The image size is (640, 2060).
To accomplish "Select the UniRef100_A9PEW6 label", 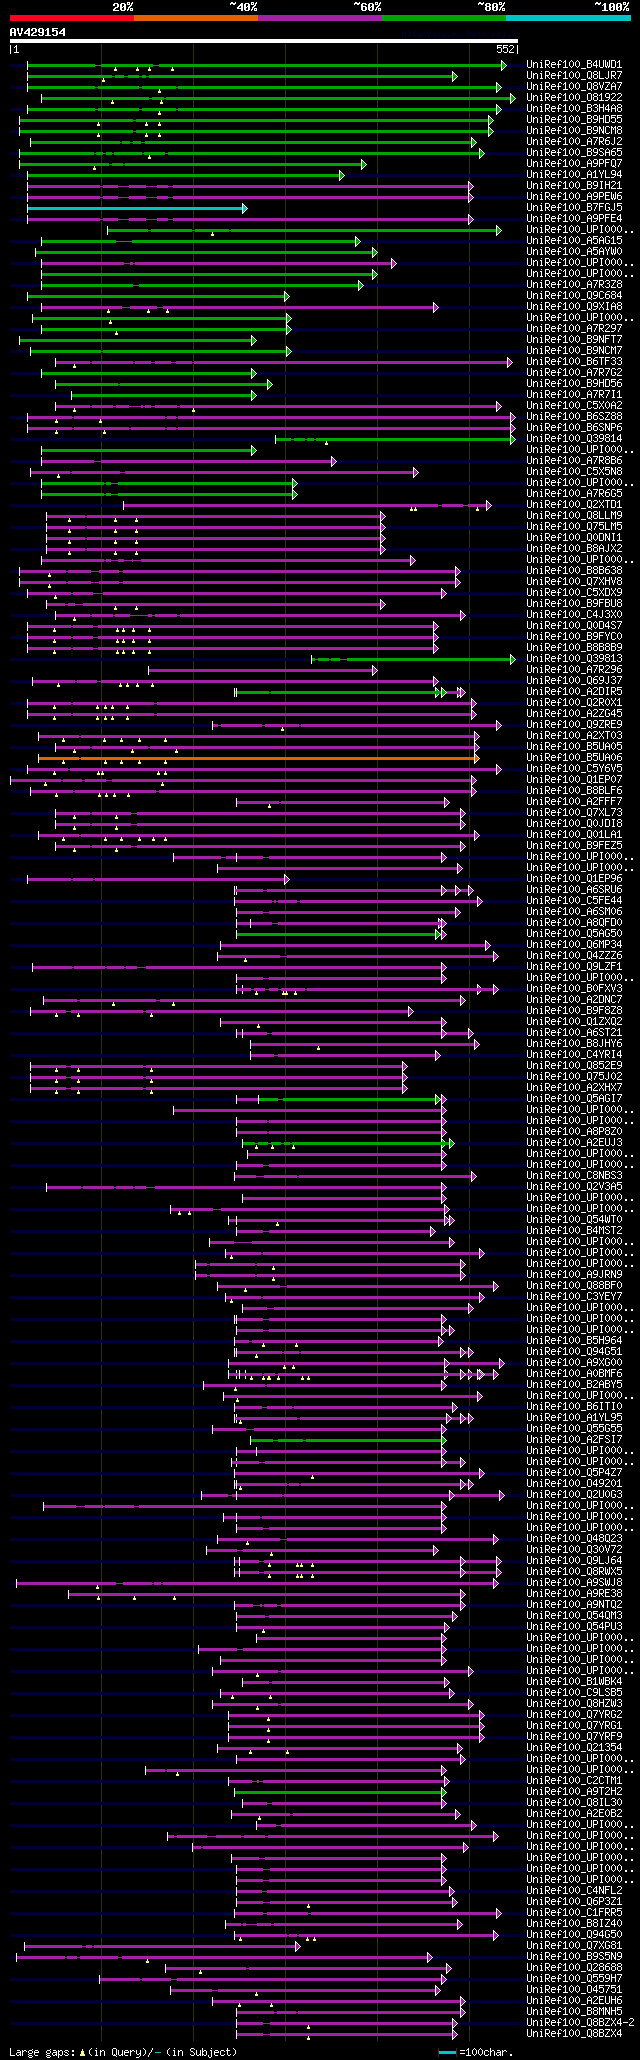I will 574,197.
